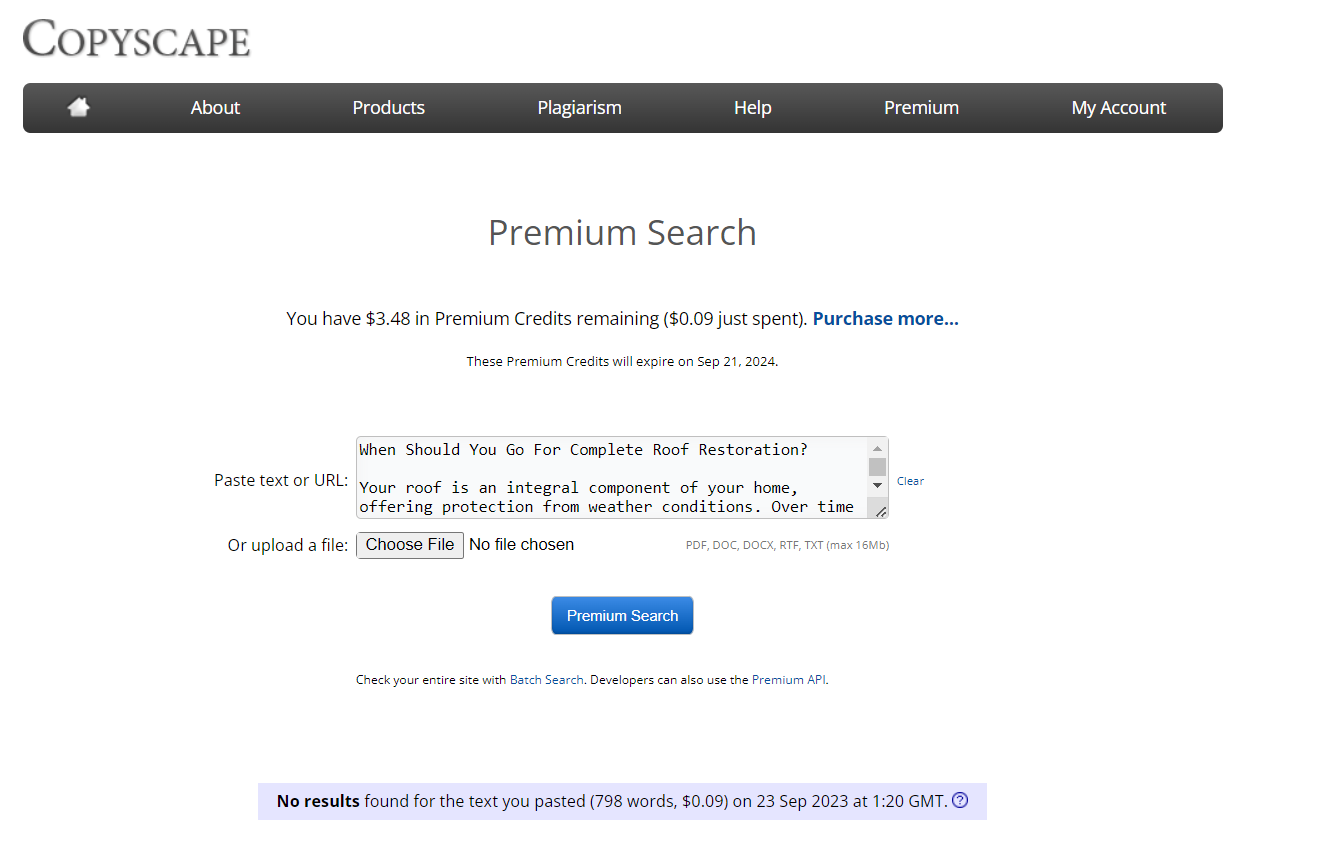Run the Premium Search button
This screenshot has height=858, width=1324.
pos(622,616)
